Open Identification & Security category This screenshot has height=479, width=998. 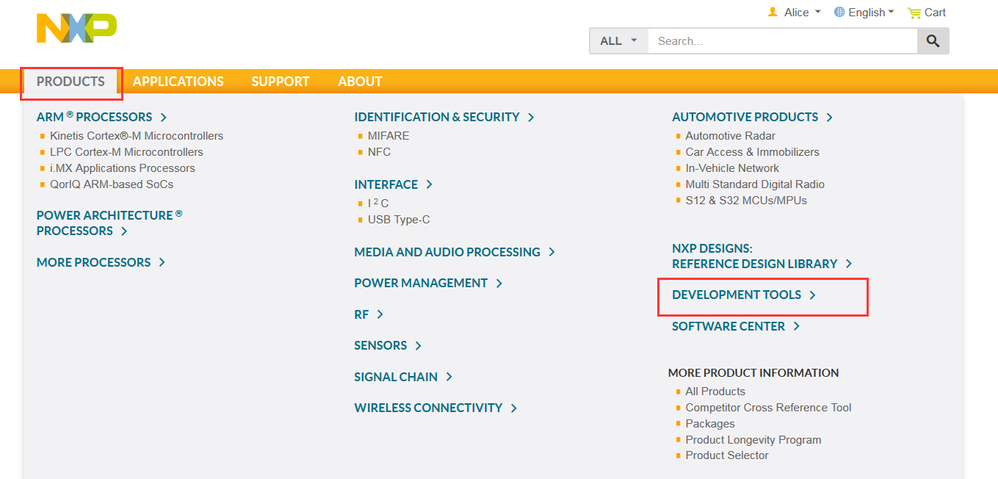point(437,117)
